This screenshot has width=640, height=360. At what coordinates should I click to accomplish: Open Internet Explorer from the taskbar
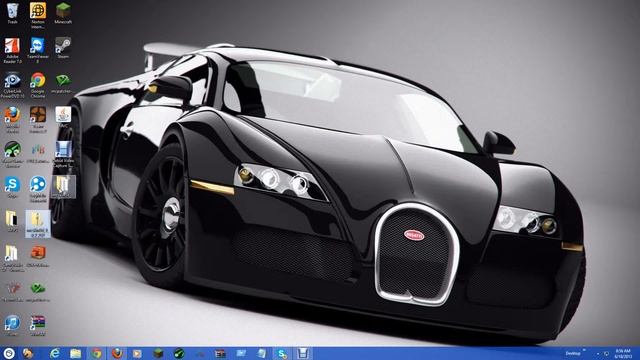click(x=55, y=353)
